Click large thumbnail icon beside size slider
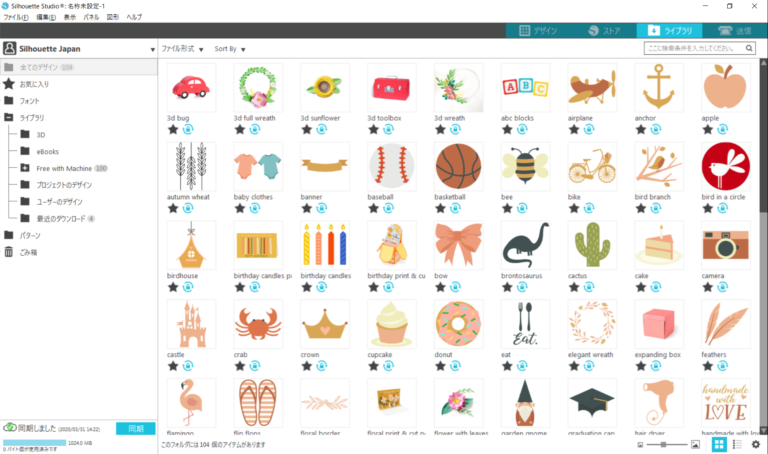 point(696,444)
